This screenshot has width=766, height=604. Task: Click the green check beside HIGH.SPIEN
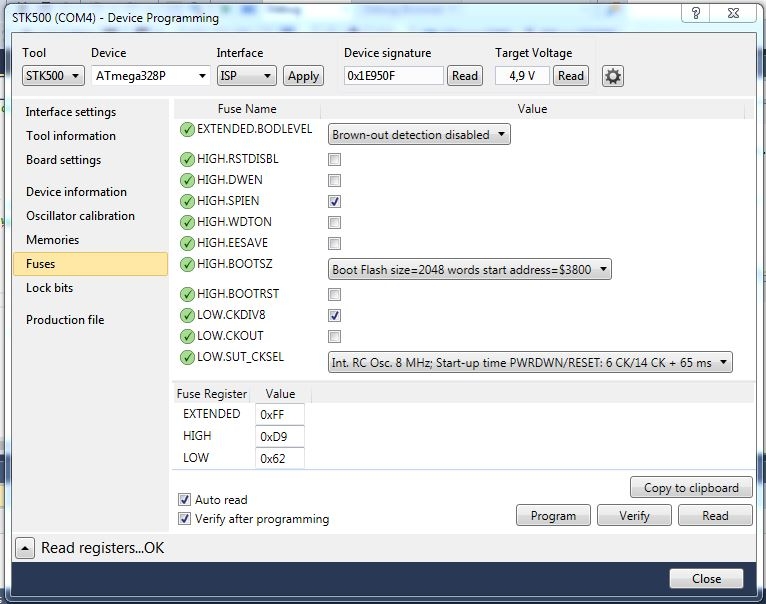click(187, 201)
